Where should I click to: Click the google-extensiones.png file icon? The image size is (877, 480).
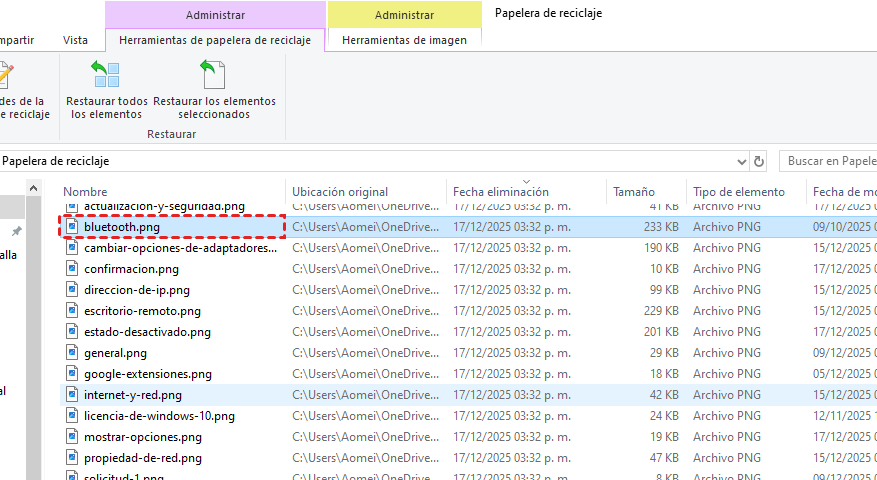coord(72,374)
